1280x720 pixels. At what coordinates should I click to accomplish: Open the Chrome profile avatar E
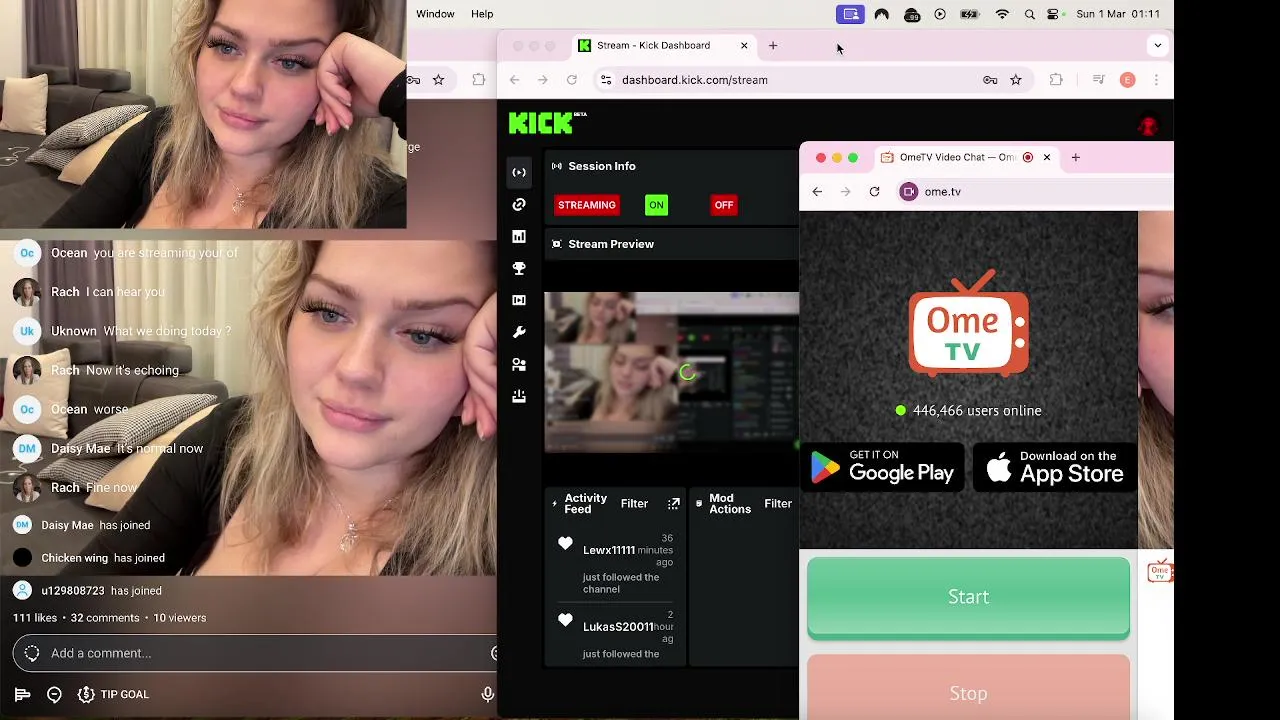1127,80
